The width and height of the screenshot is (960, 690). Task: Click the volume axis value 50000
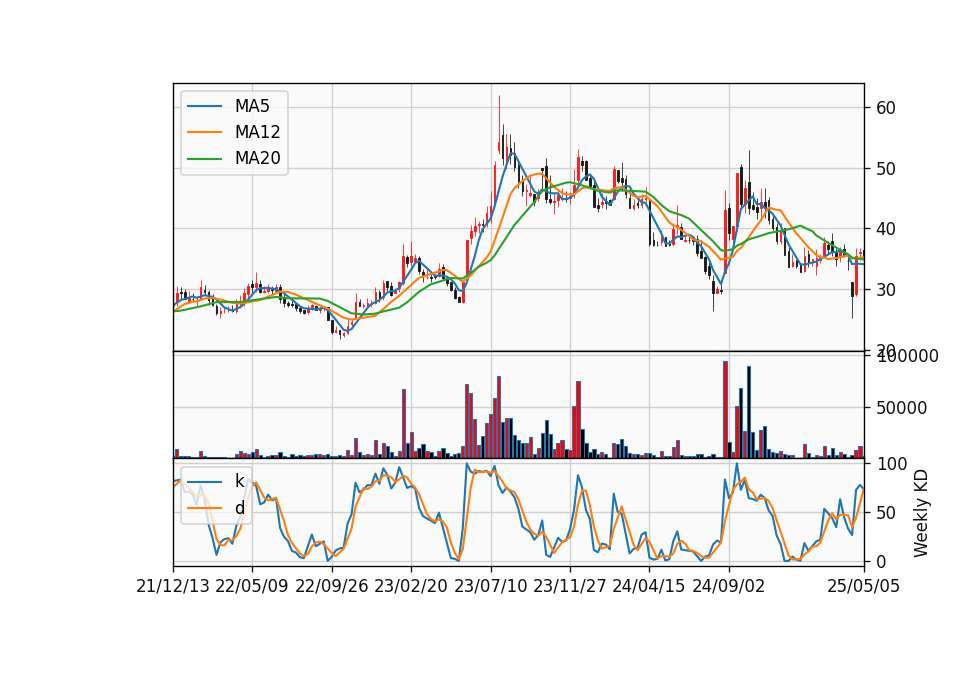[901, 408]
